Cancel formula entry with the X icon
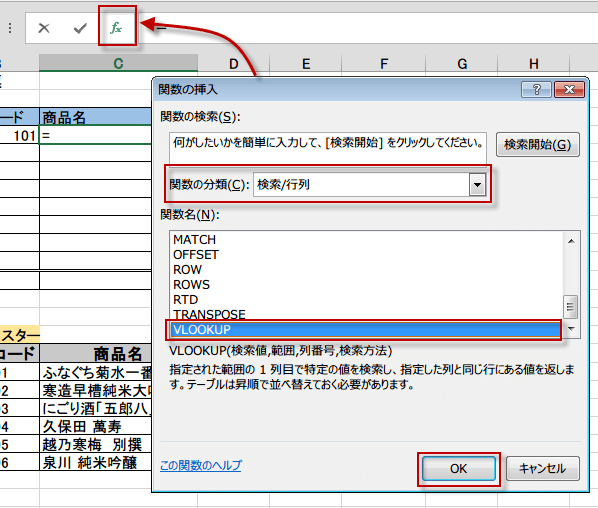The image size is (598, 508). 44,28
